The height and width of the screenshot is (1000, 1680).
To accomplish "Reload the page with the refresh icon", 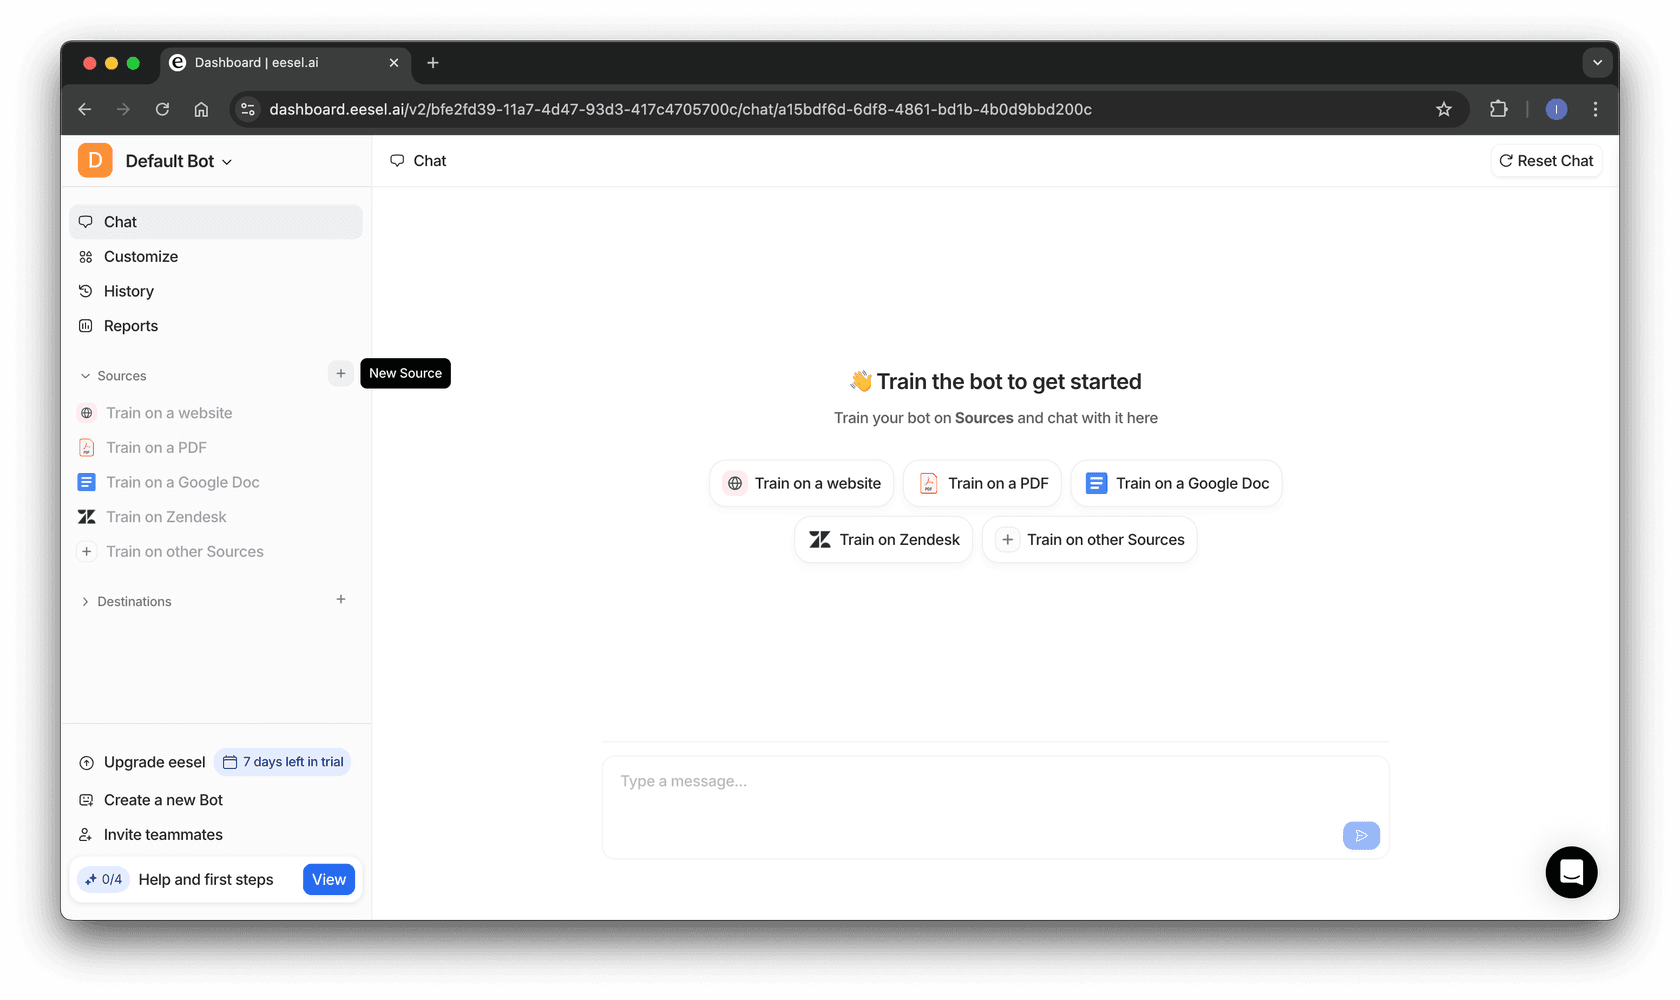I will 162,110.
